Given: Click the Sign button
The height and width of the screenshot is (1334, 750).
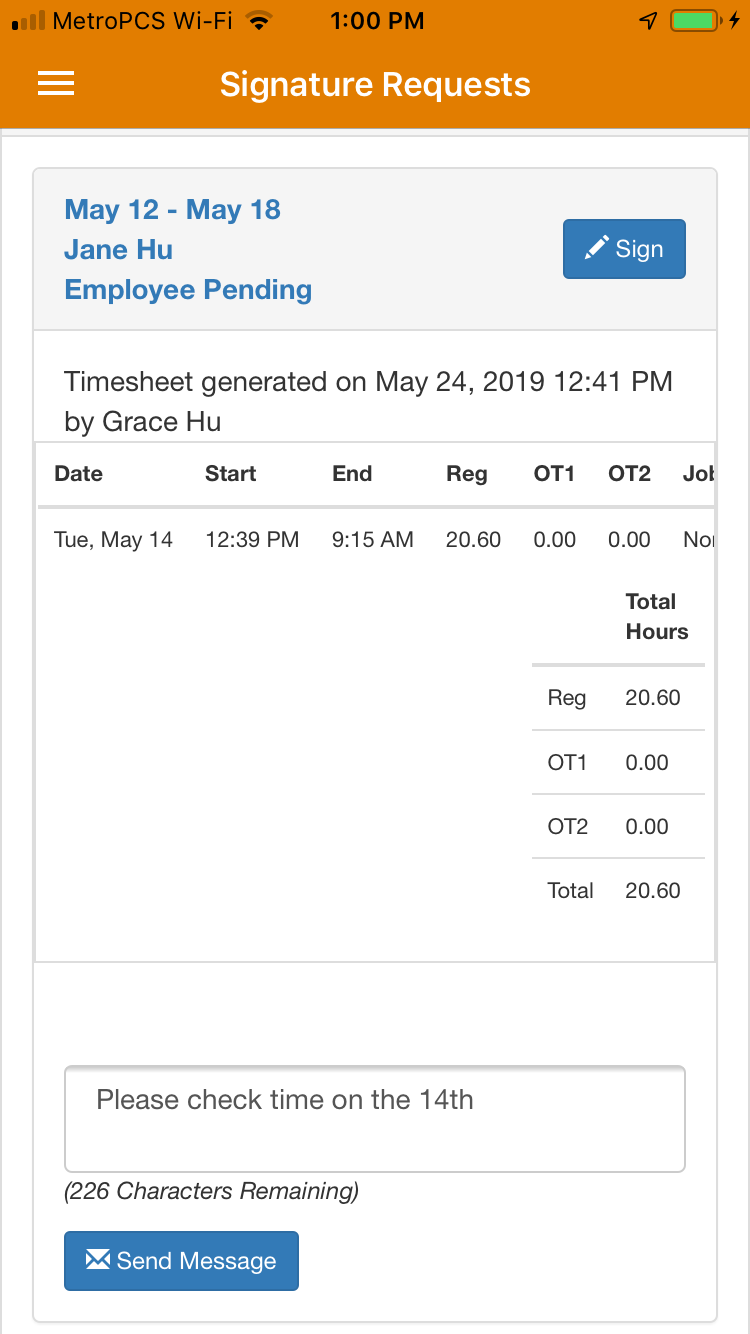Looking at the screenshot, I should tap(624, 249).
